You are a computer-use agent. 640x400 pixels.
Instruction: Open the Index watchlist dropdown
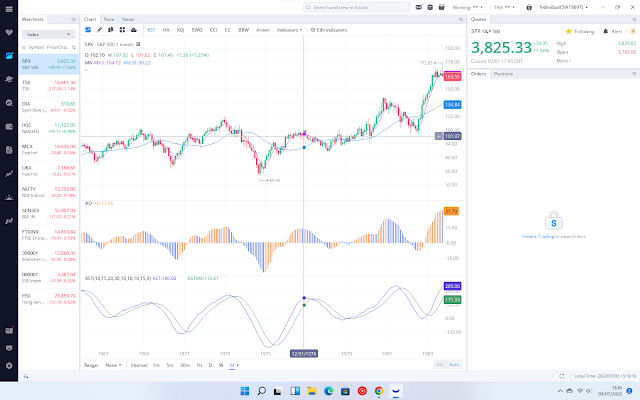(49, 34)
